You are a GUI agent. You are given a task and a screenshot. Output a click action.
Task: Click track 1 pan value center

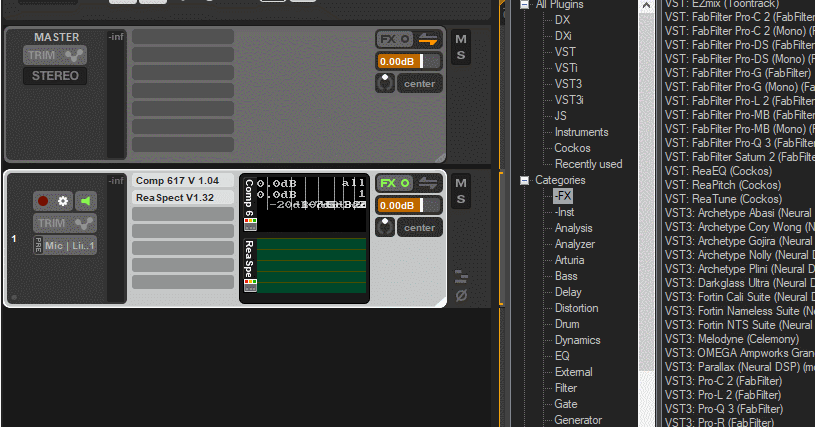(x=419, y=228)
